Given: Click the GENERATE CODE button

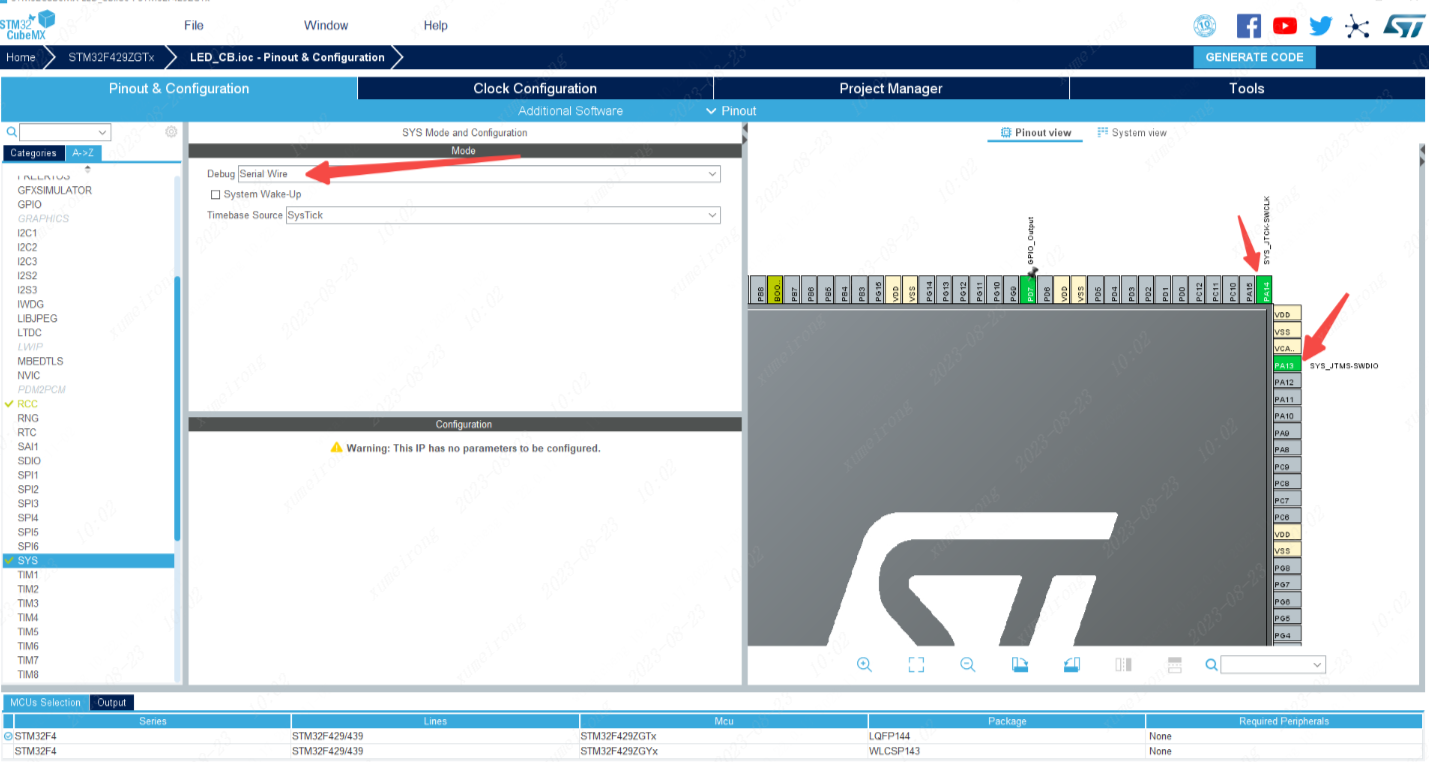Looking at the screenshot, I should click(1254, 57).
